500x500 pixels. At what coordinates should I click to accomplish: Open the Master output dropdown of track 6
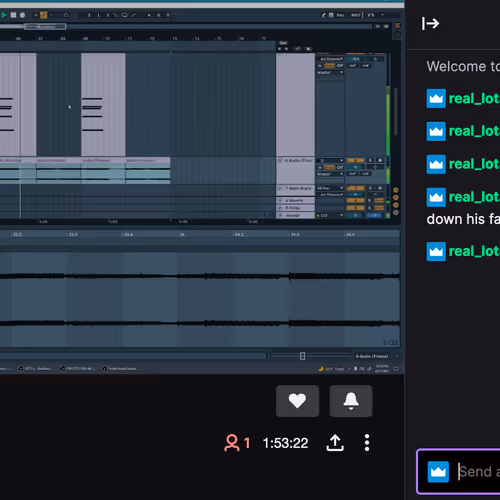click(x=330, y=174)
